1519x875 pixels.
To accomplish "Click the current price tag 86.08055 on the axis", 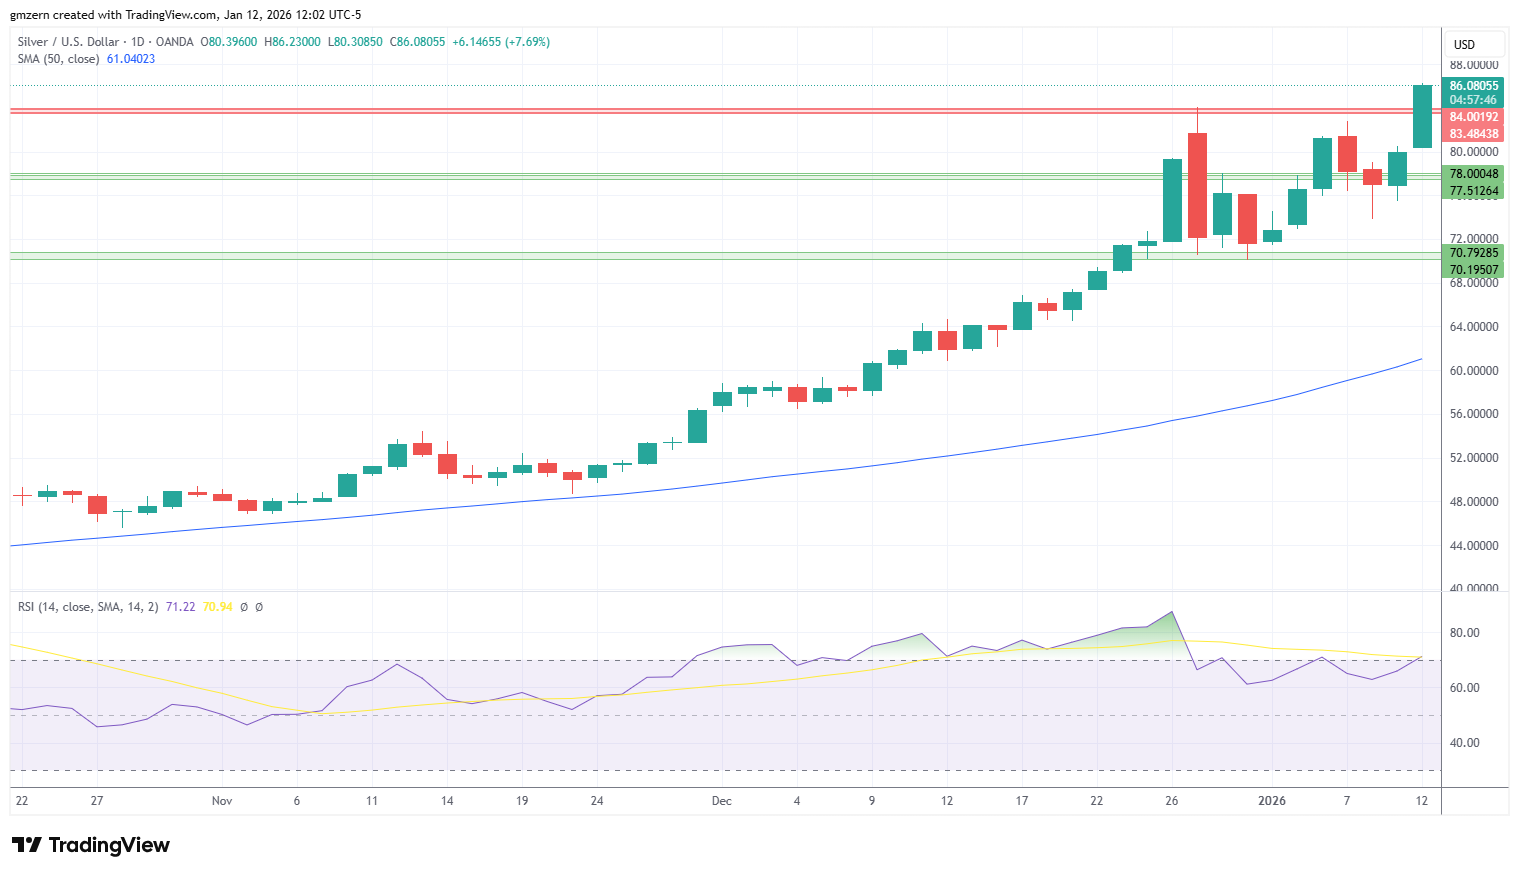I will click(1474, 86).
